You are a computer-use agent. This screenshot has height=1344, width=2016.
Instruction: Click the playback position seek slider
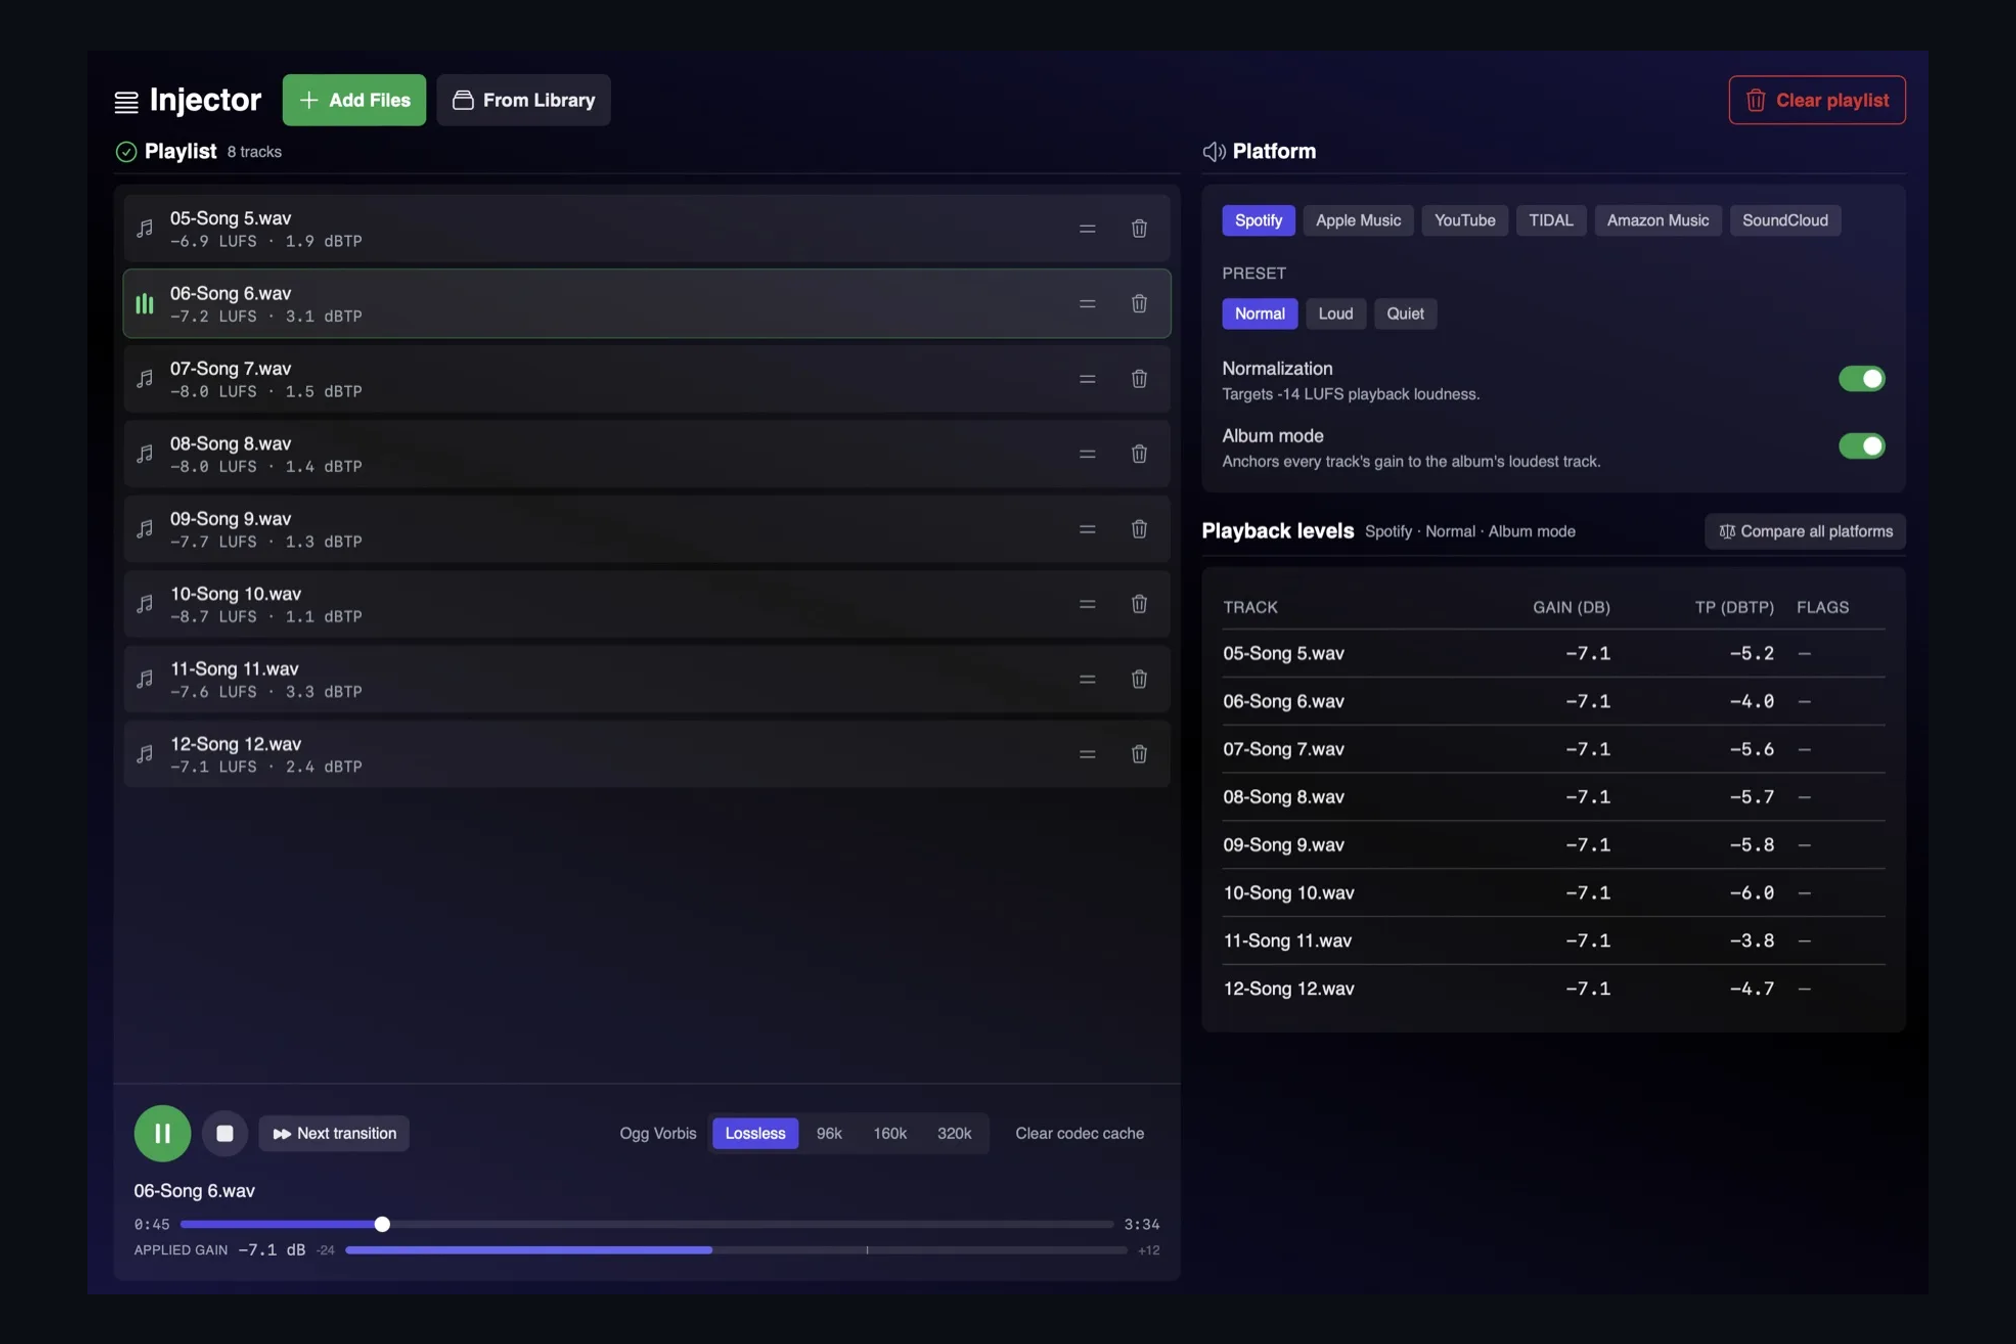[x=646, y=1224]
